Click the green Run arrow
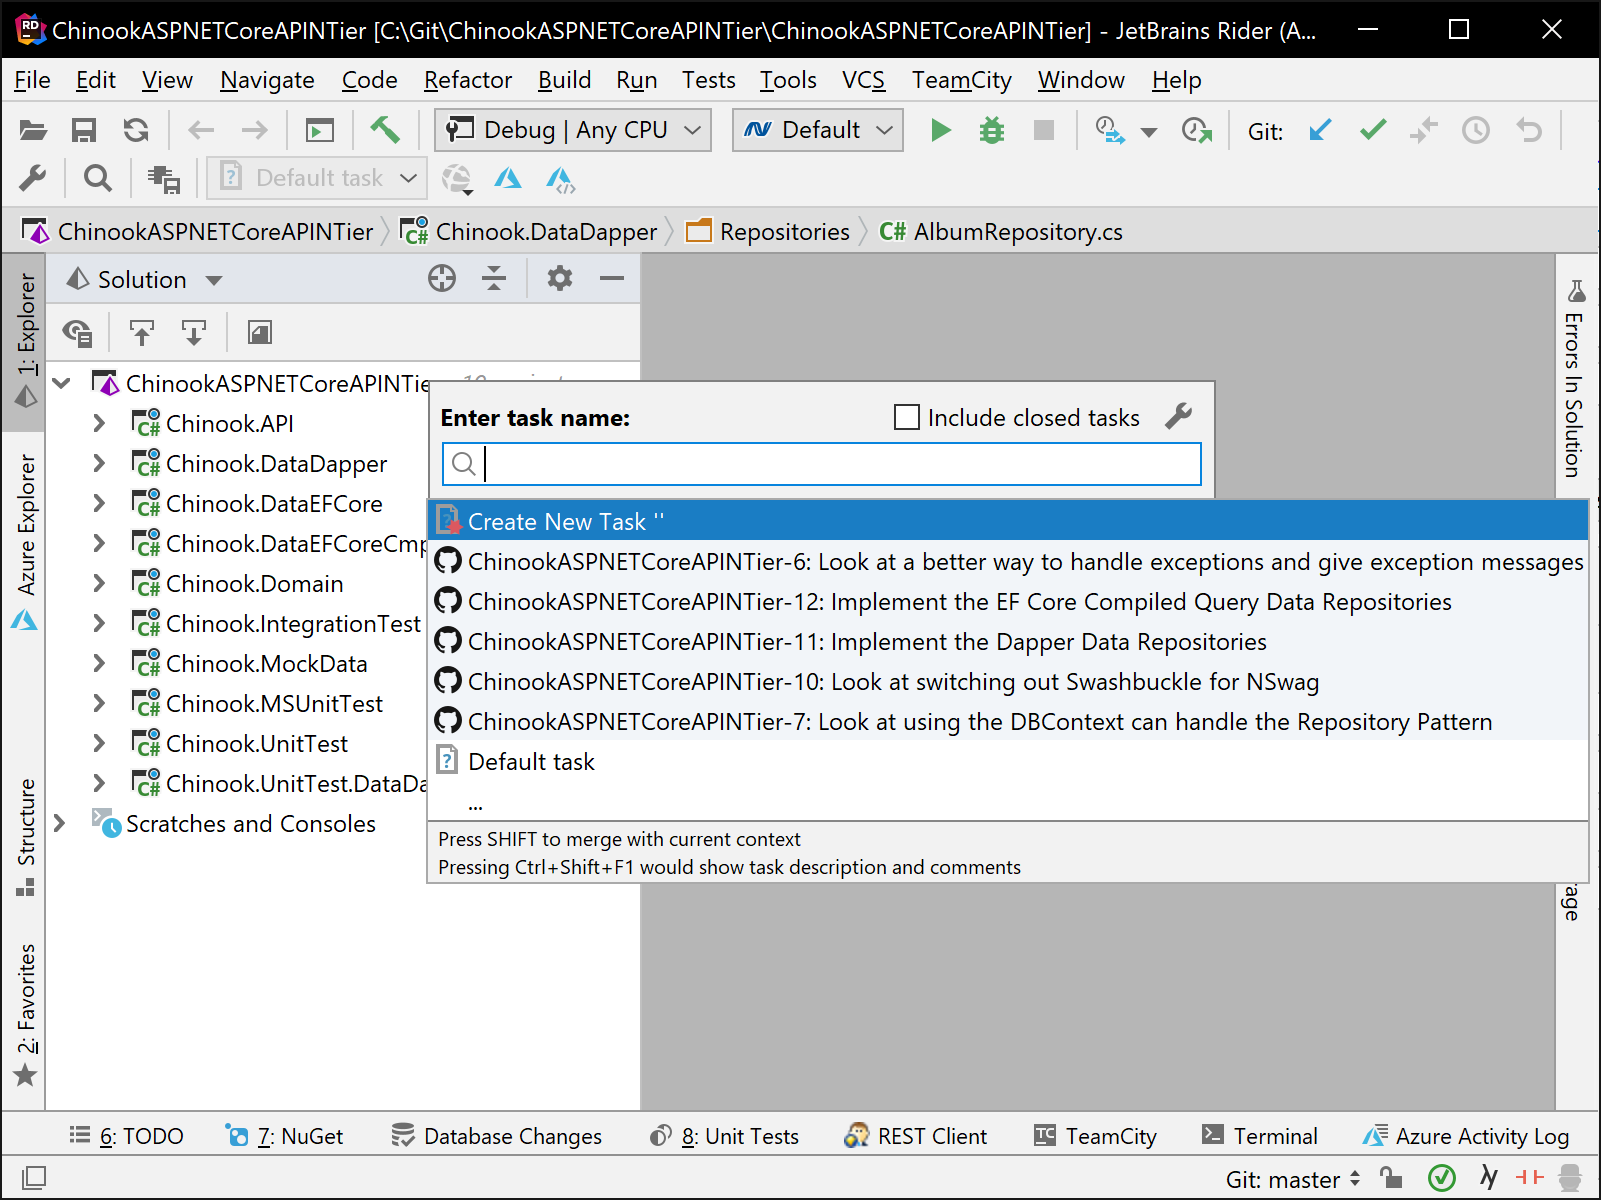 click(x=940, y=130)
